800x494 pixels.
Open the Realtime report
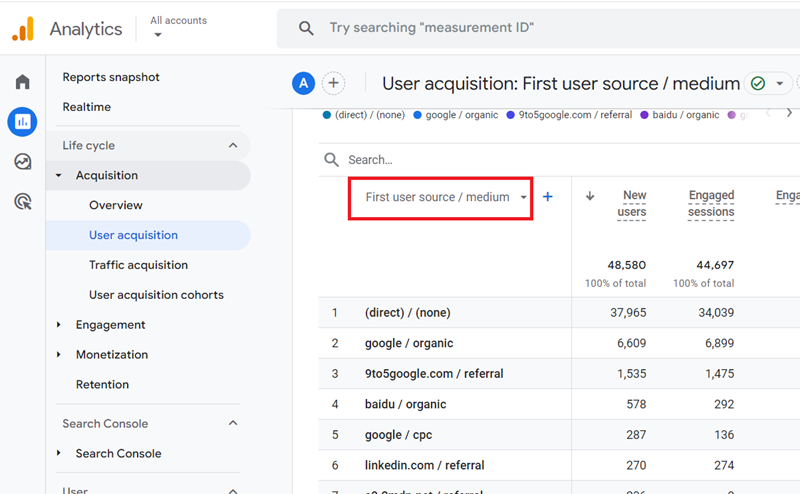tap(86, 107)
